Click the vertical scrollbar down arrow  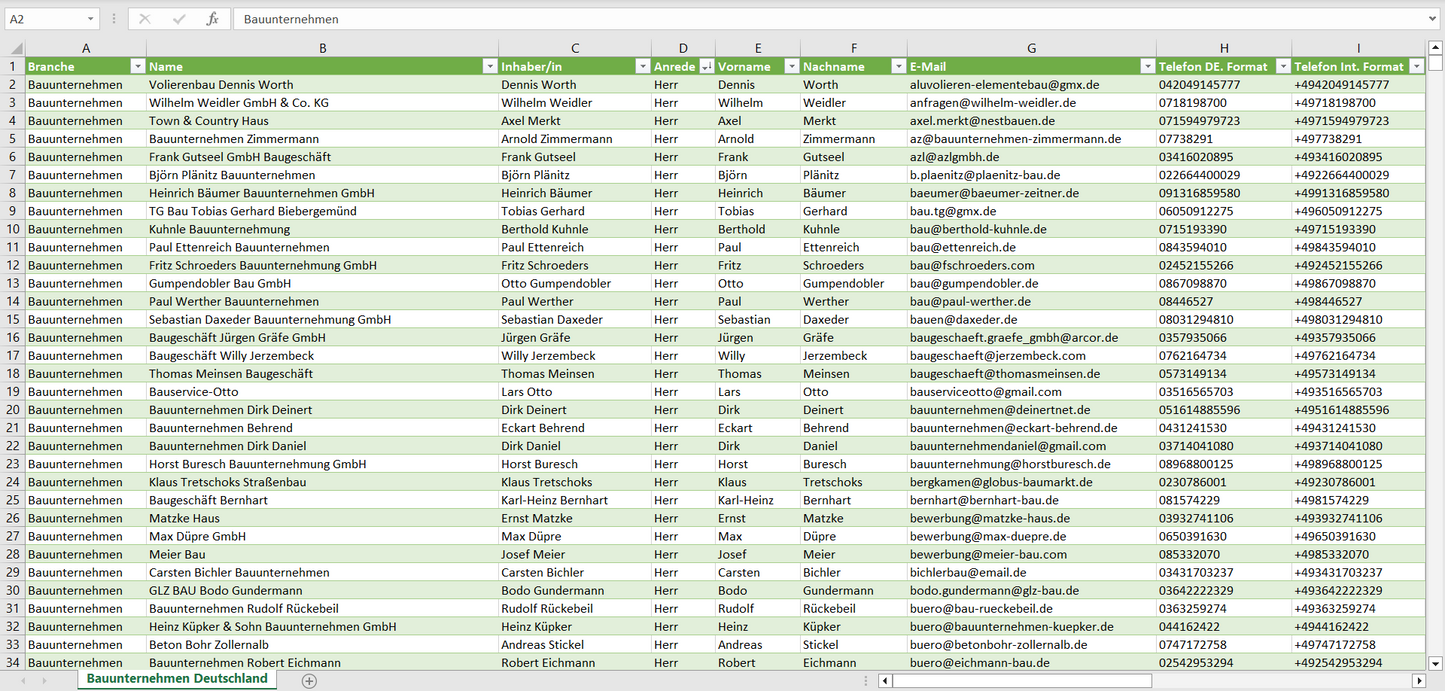(1436, 662)
